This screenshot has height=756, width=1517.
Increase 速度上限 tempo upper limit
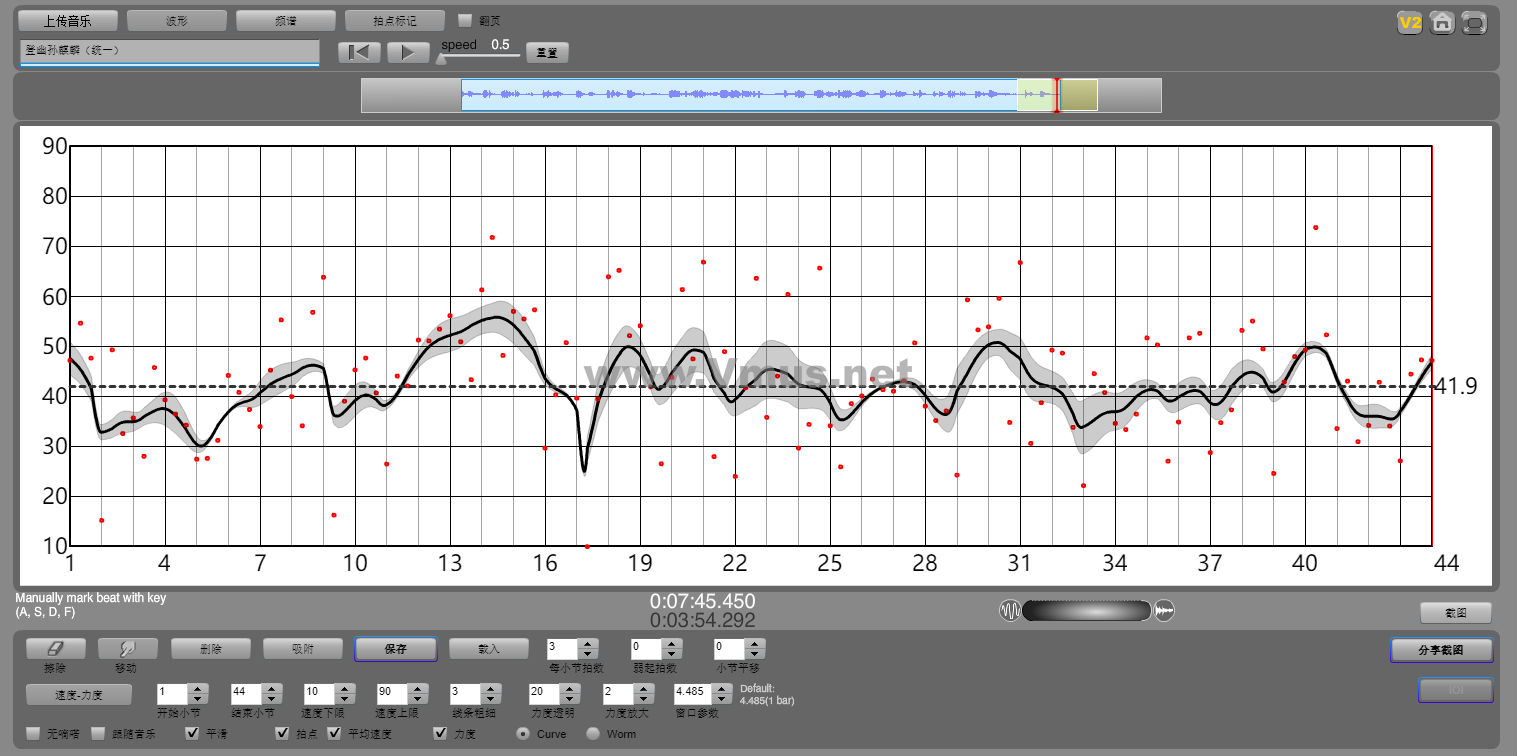(417, 688)
